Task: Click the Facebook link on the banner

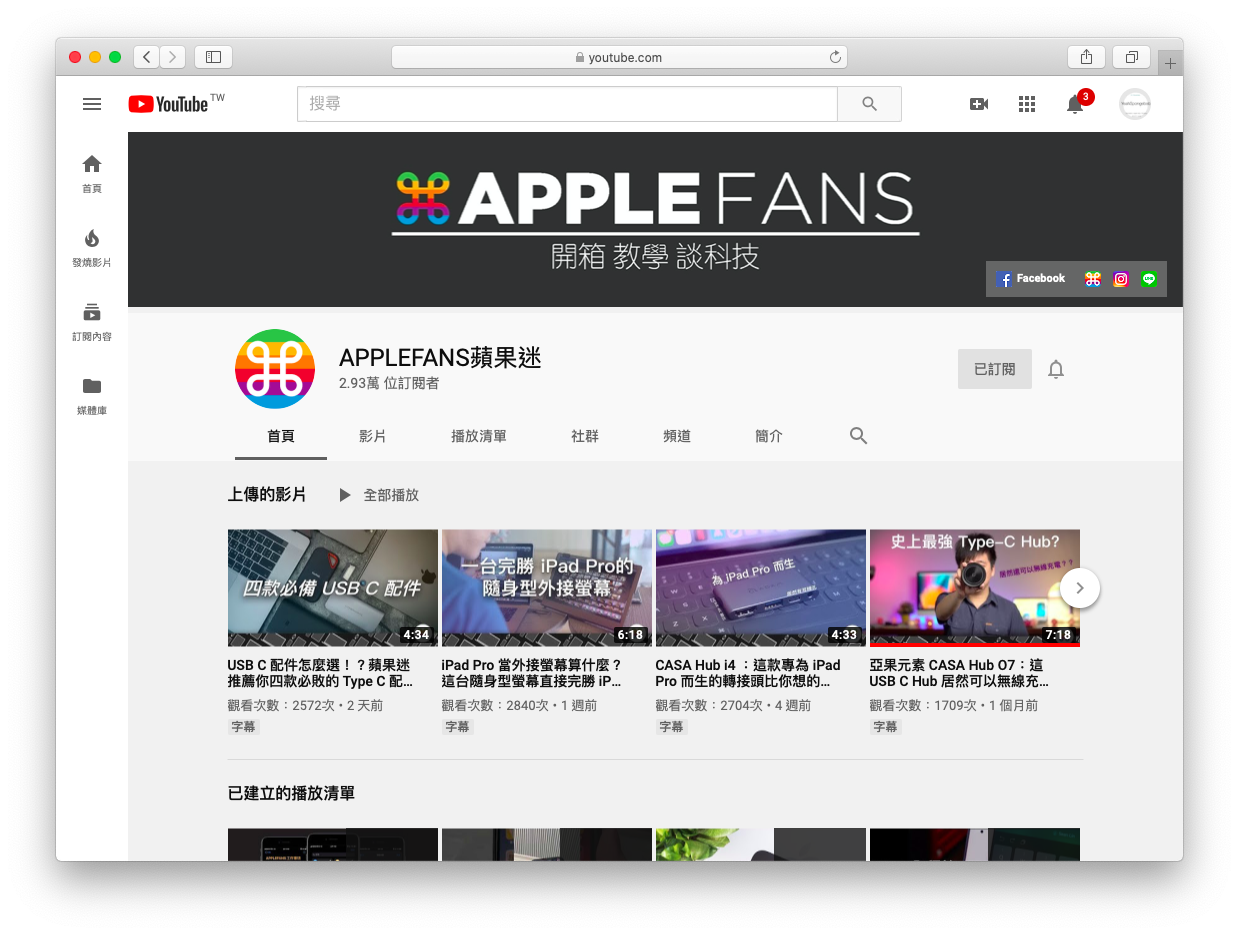Action: (x=1031, y=279)
